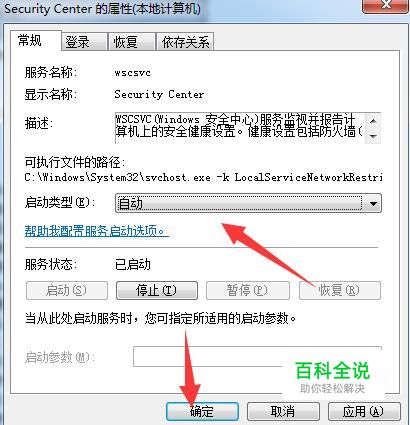Click the 暂停(P) button

tap(247, 290)
